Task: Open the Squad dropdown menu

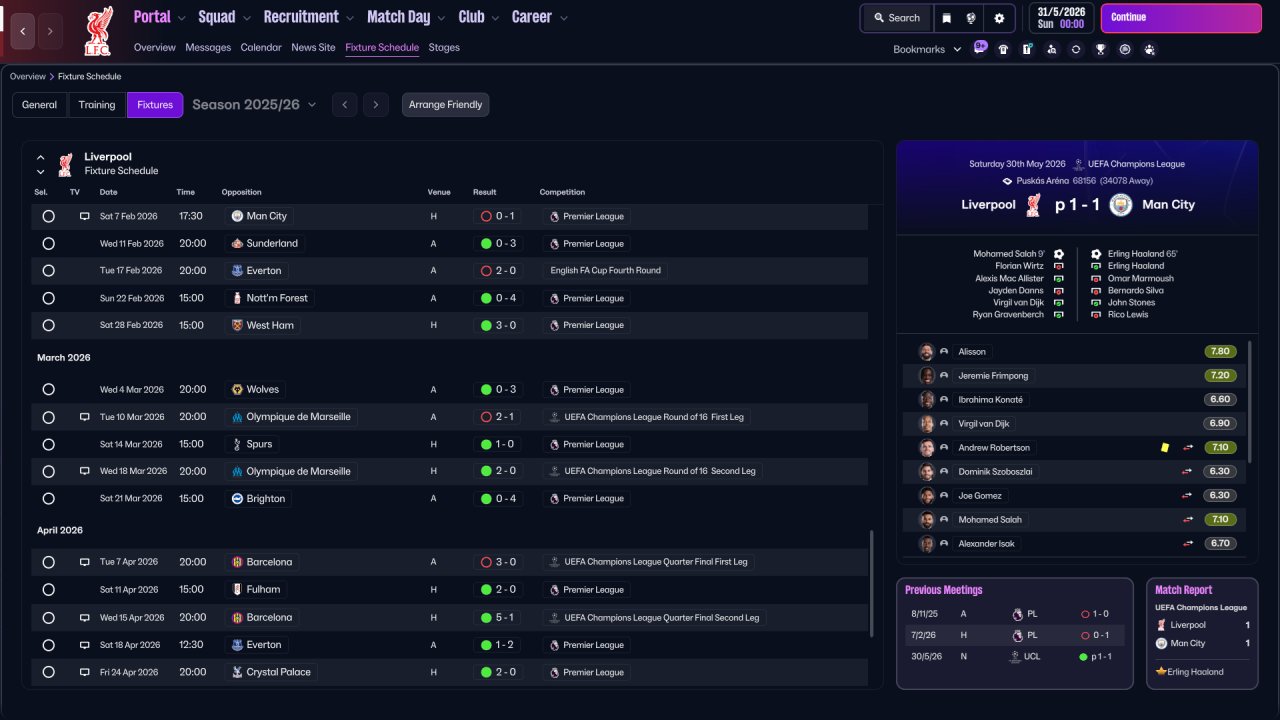Action: [225, 17]
